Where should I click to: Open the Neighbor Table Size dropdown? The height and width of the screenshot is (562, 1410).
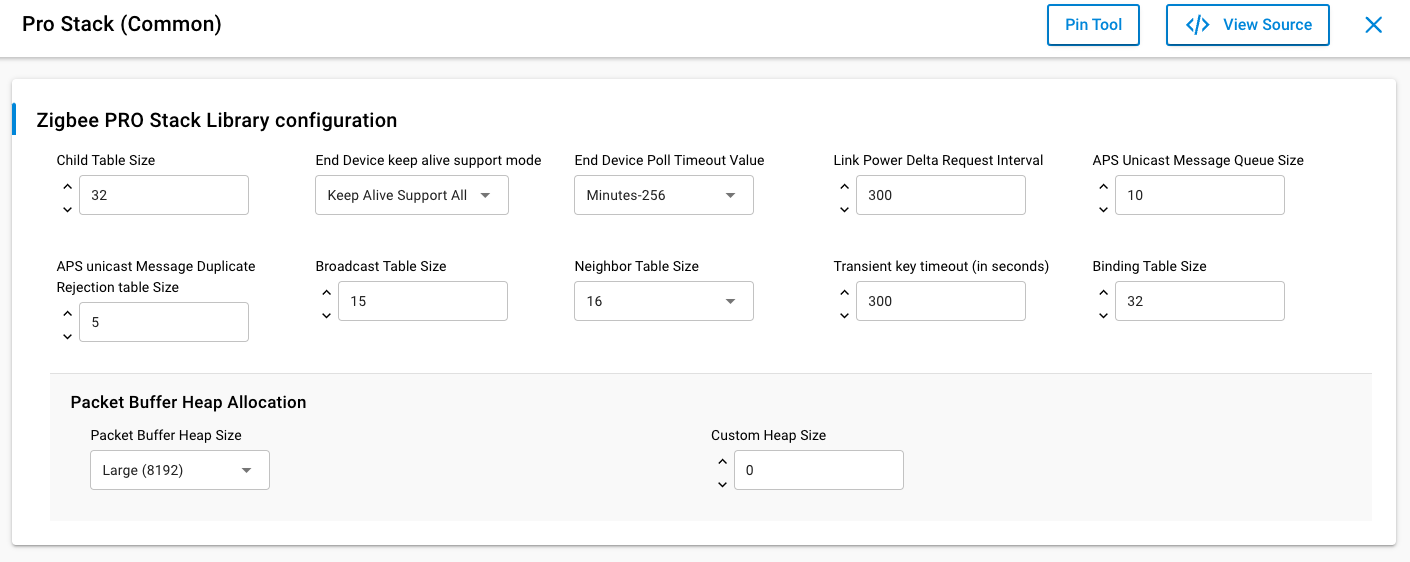coord(663,301)
